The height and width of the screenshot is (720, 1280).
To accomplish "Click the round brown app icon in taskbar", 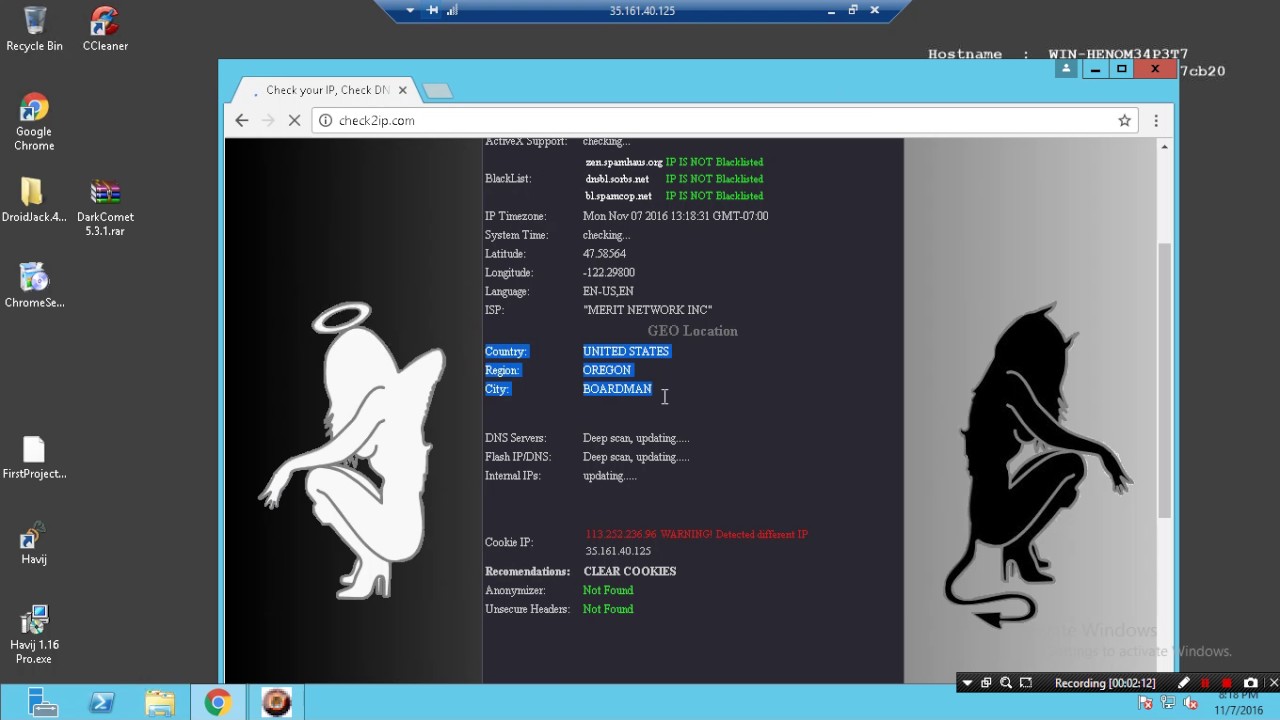I will point(276,702).
